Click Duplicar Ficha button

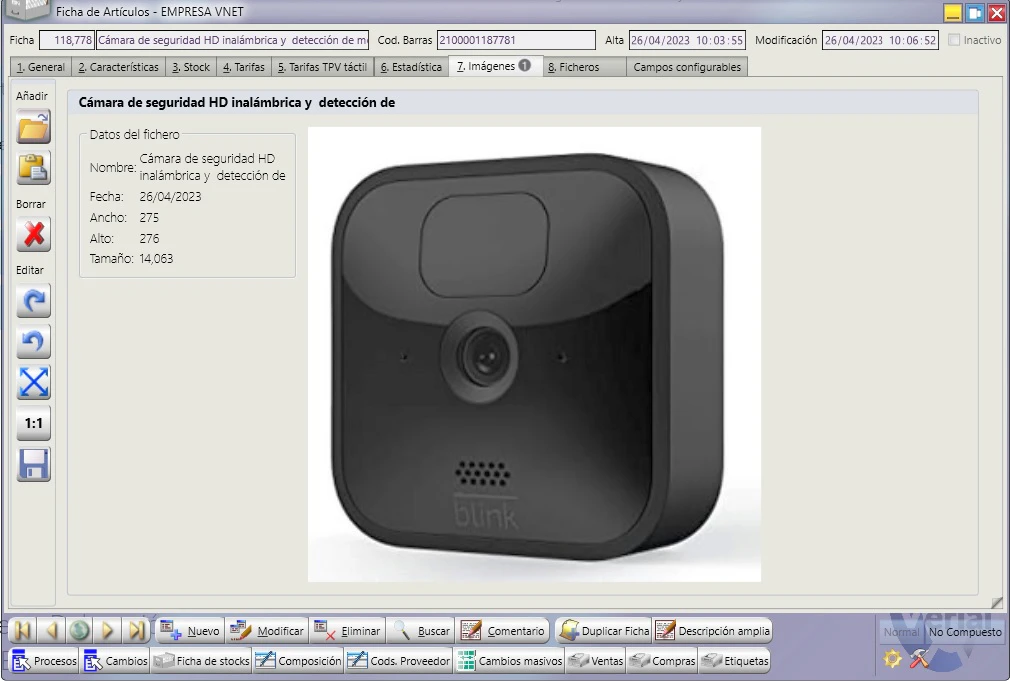[x=604, y=631]
